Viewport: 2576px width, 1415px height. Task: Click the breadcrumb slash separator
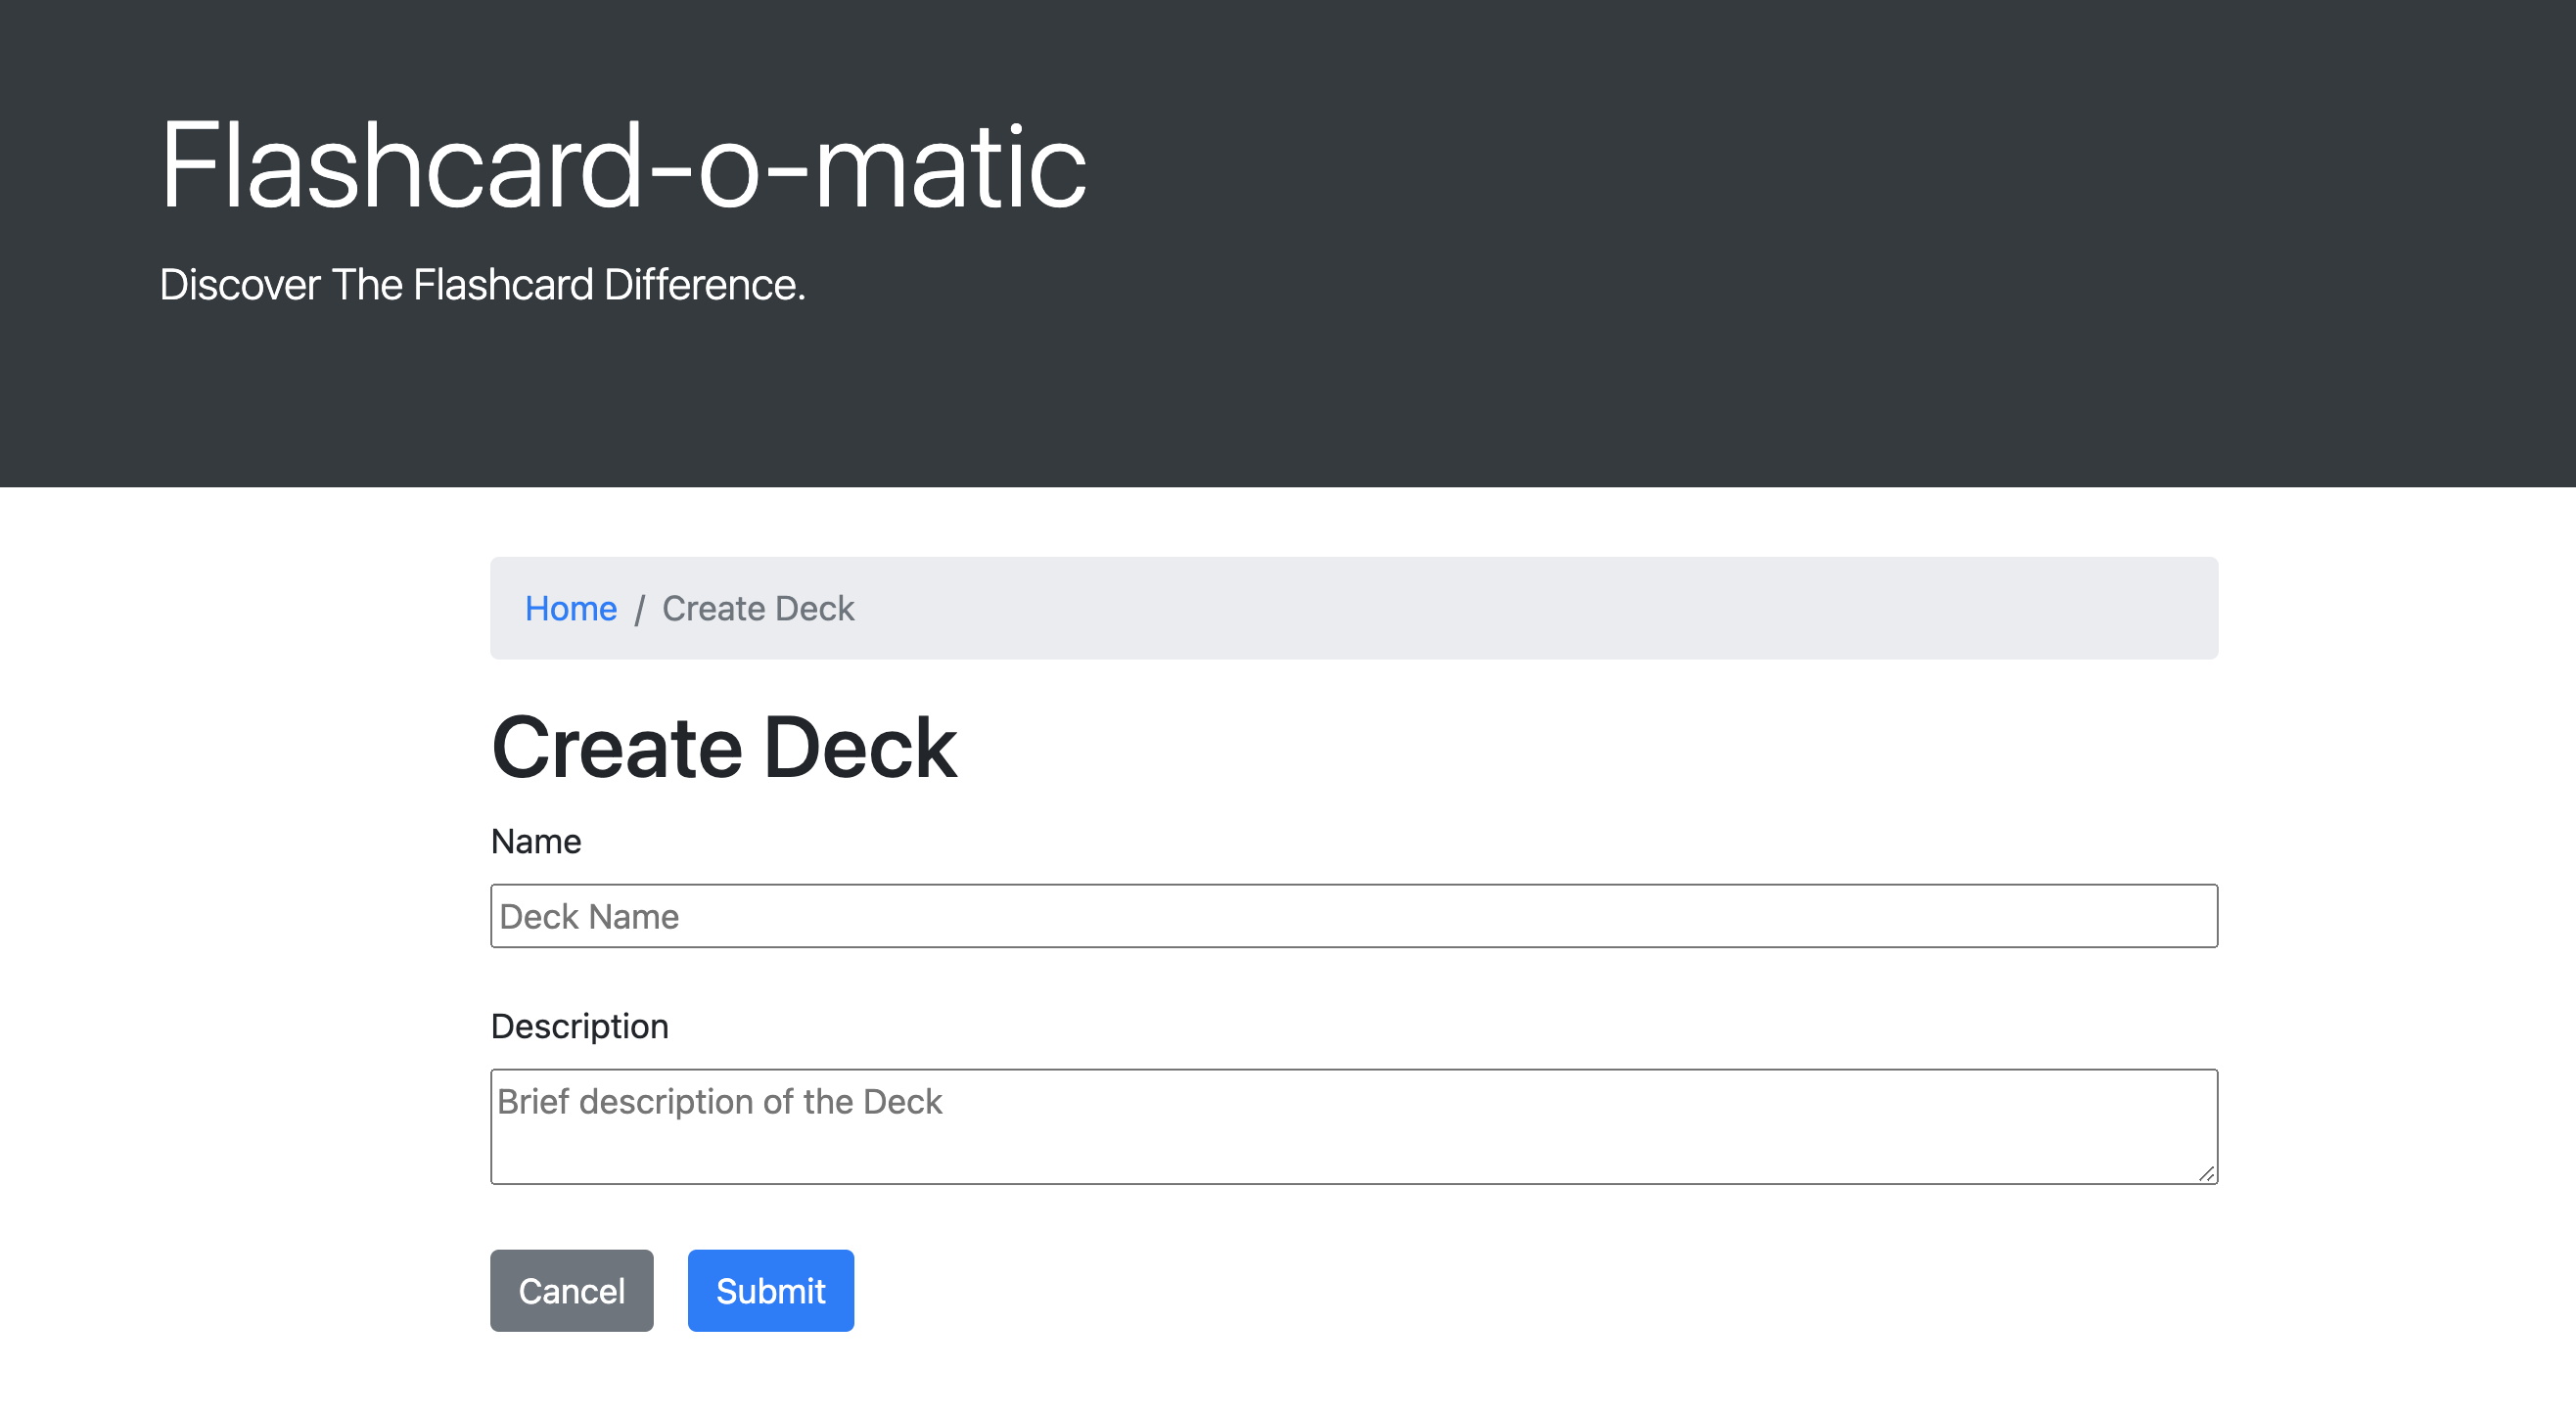[639, 609]
